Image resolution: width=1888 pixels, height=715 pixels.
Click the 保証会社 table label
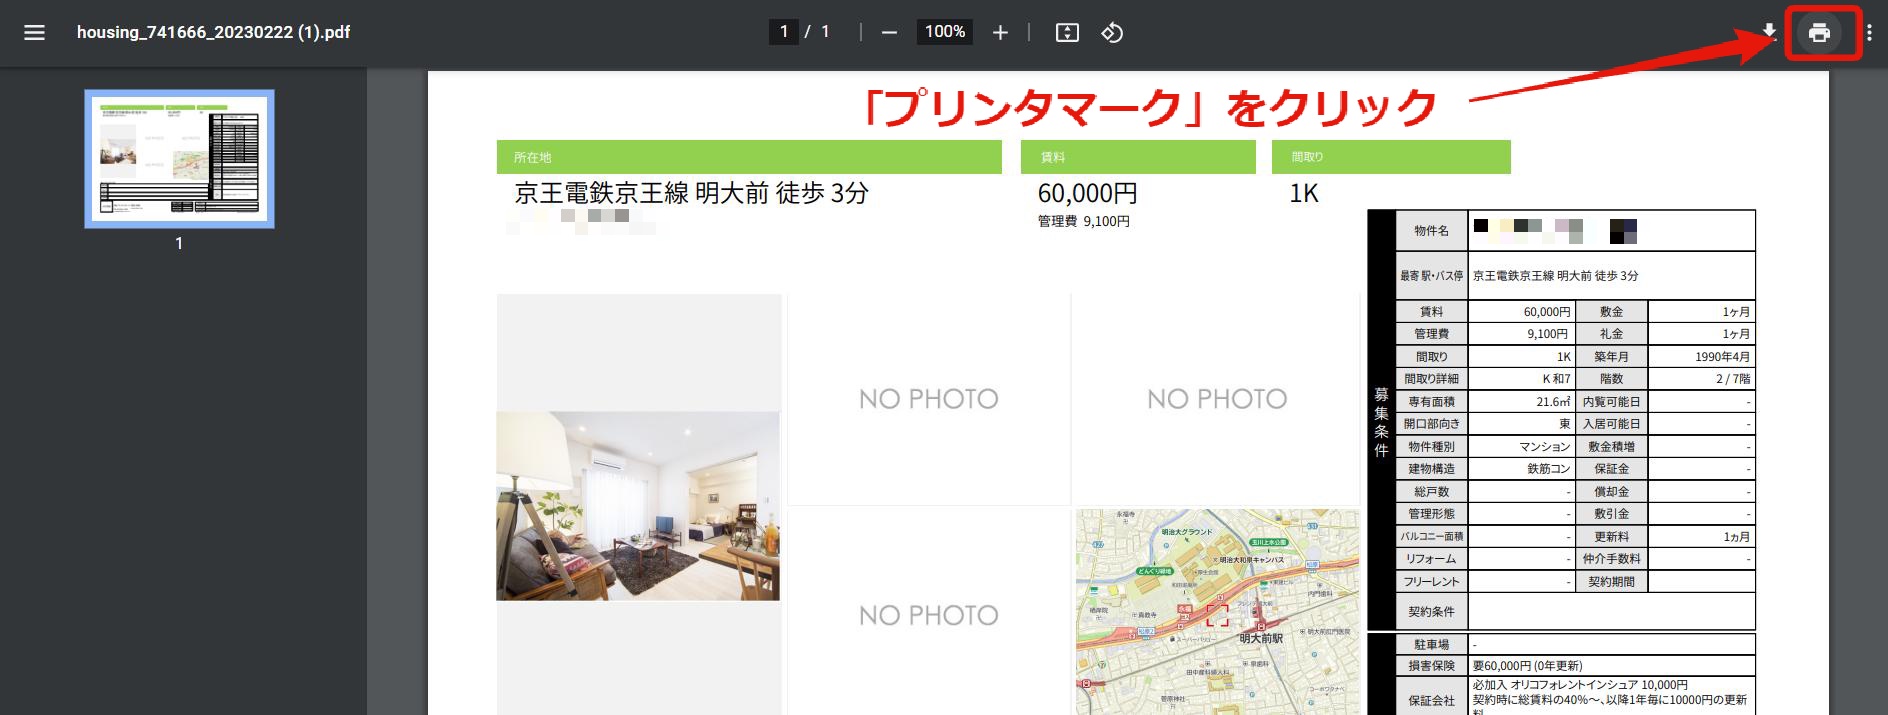pos(1431,700)
